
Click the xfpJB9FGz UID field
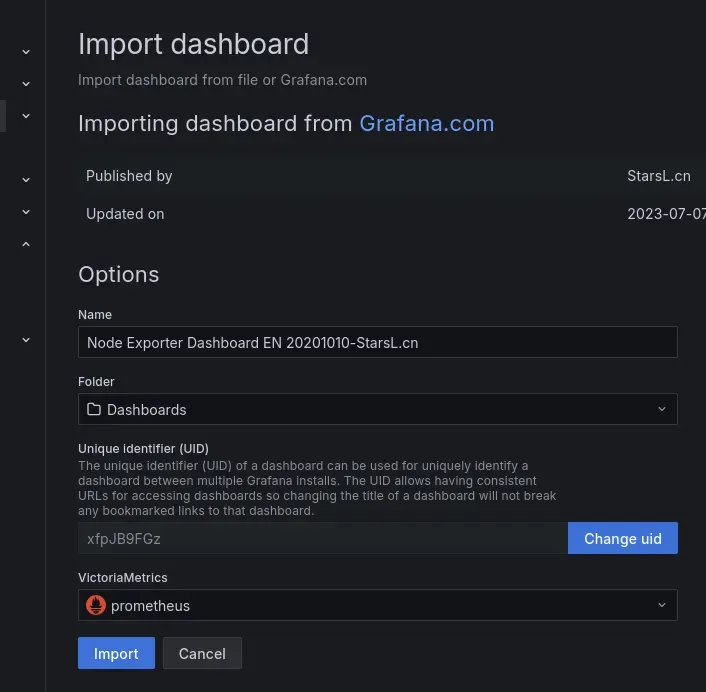(322, 538)
